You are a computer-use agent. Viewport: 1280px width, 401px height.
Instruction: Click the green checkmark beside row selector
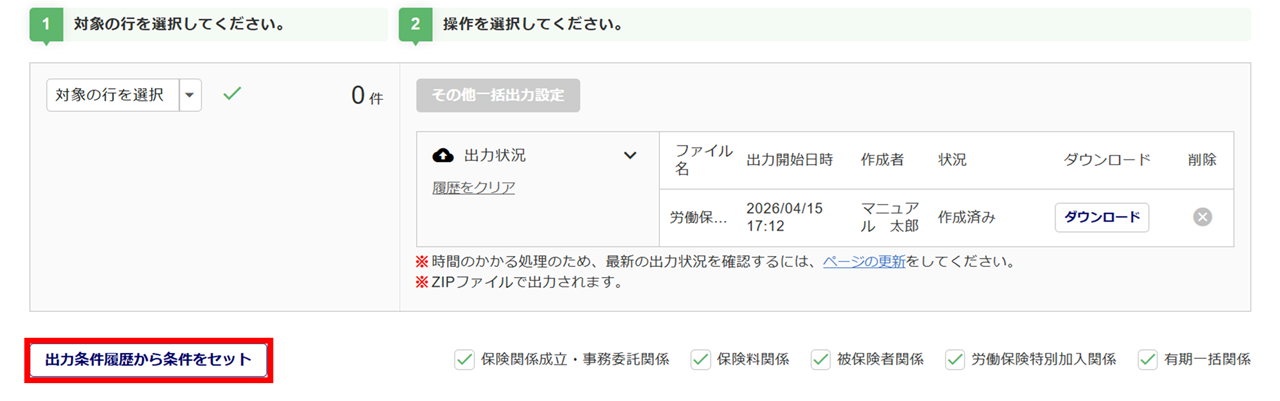click(232, 94)
